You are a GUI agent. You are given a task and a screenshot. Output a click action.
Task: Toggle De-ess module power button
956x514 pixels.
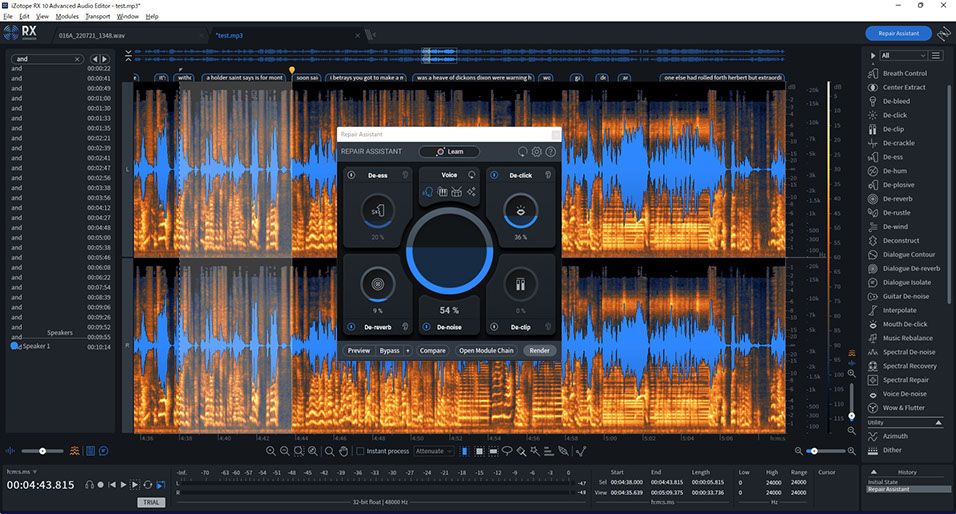coord(351,175)
